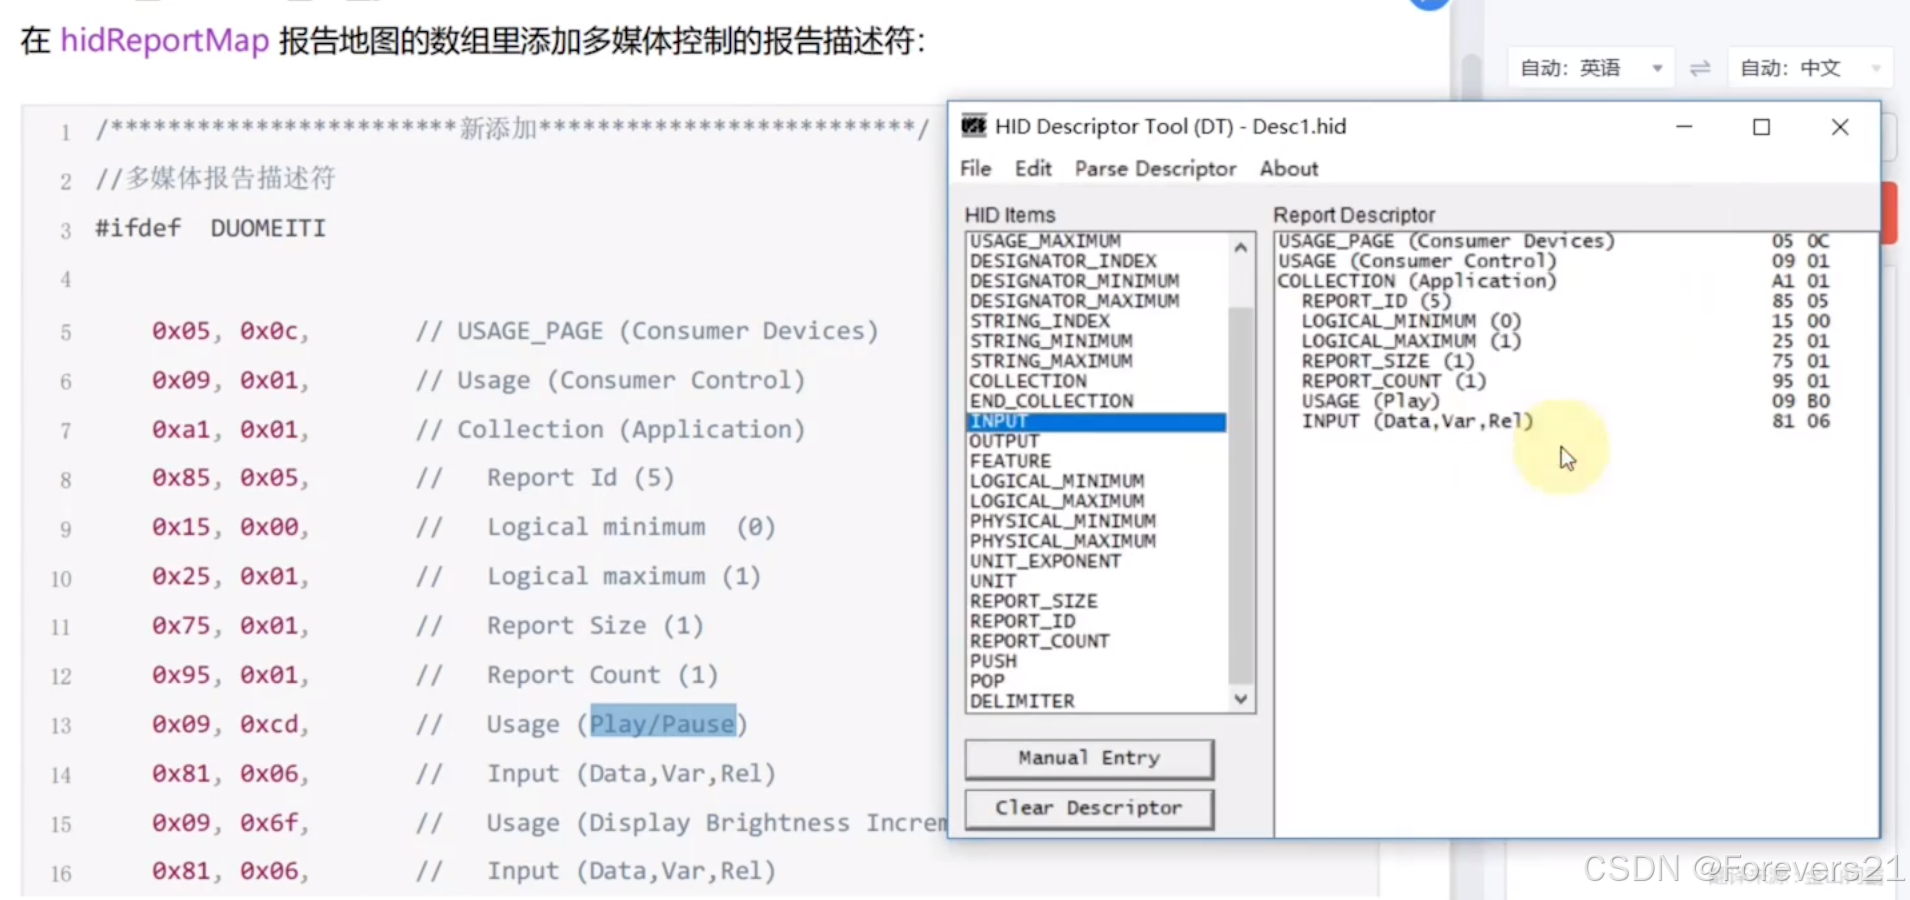1910x900 pixels.
Task: Open the target language dropdown showing 自动: 中文
Action: tap(1807, 67)
